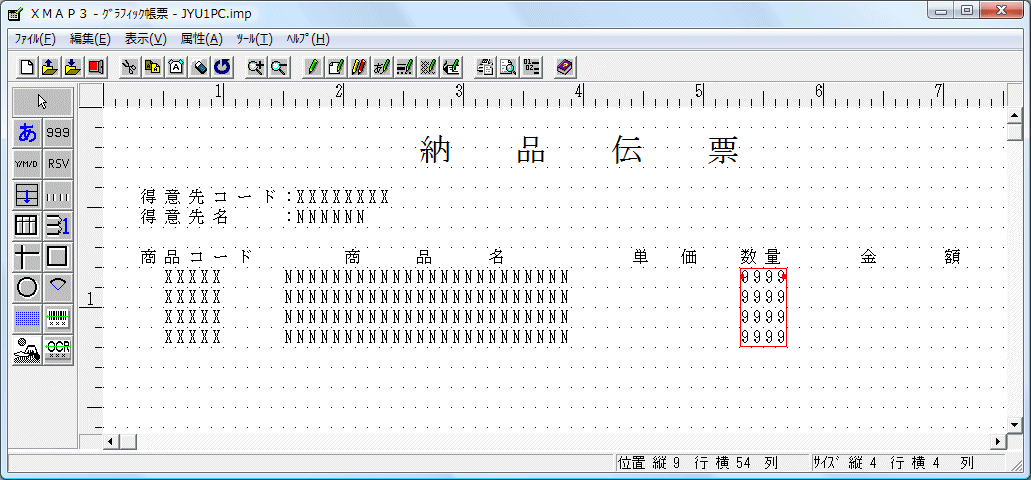Click the pencil with page icon
This screenshot has width=1031, height=480.
pyautogui.click(x=336, y=67)
